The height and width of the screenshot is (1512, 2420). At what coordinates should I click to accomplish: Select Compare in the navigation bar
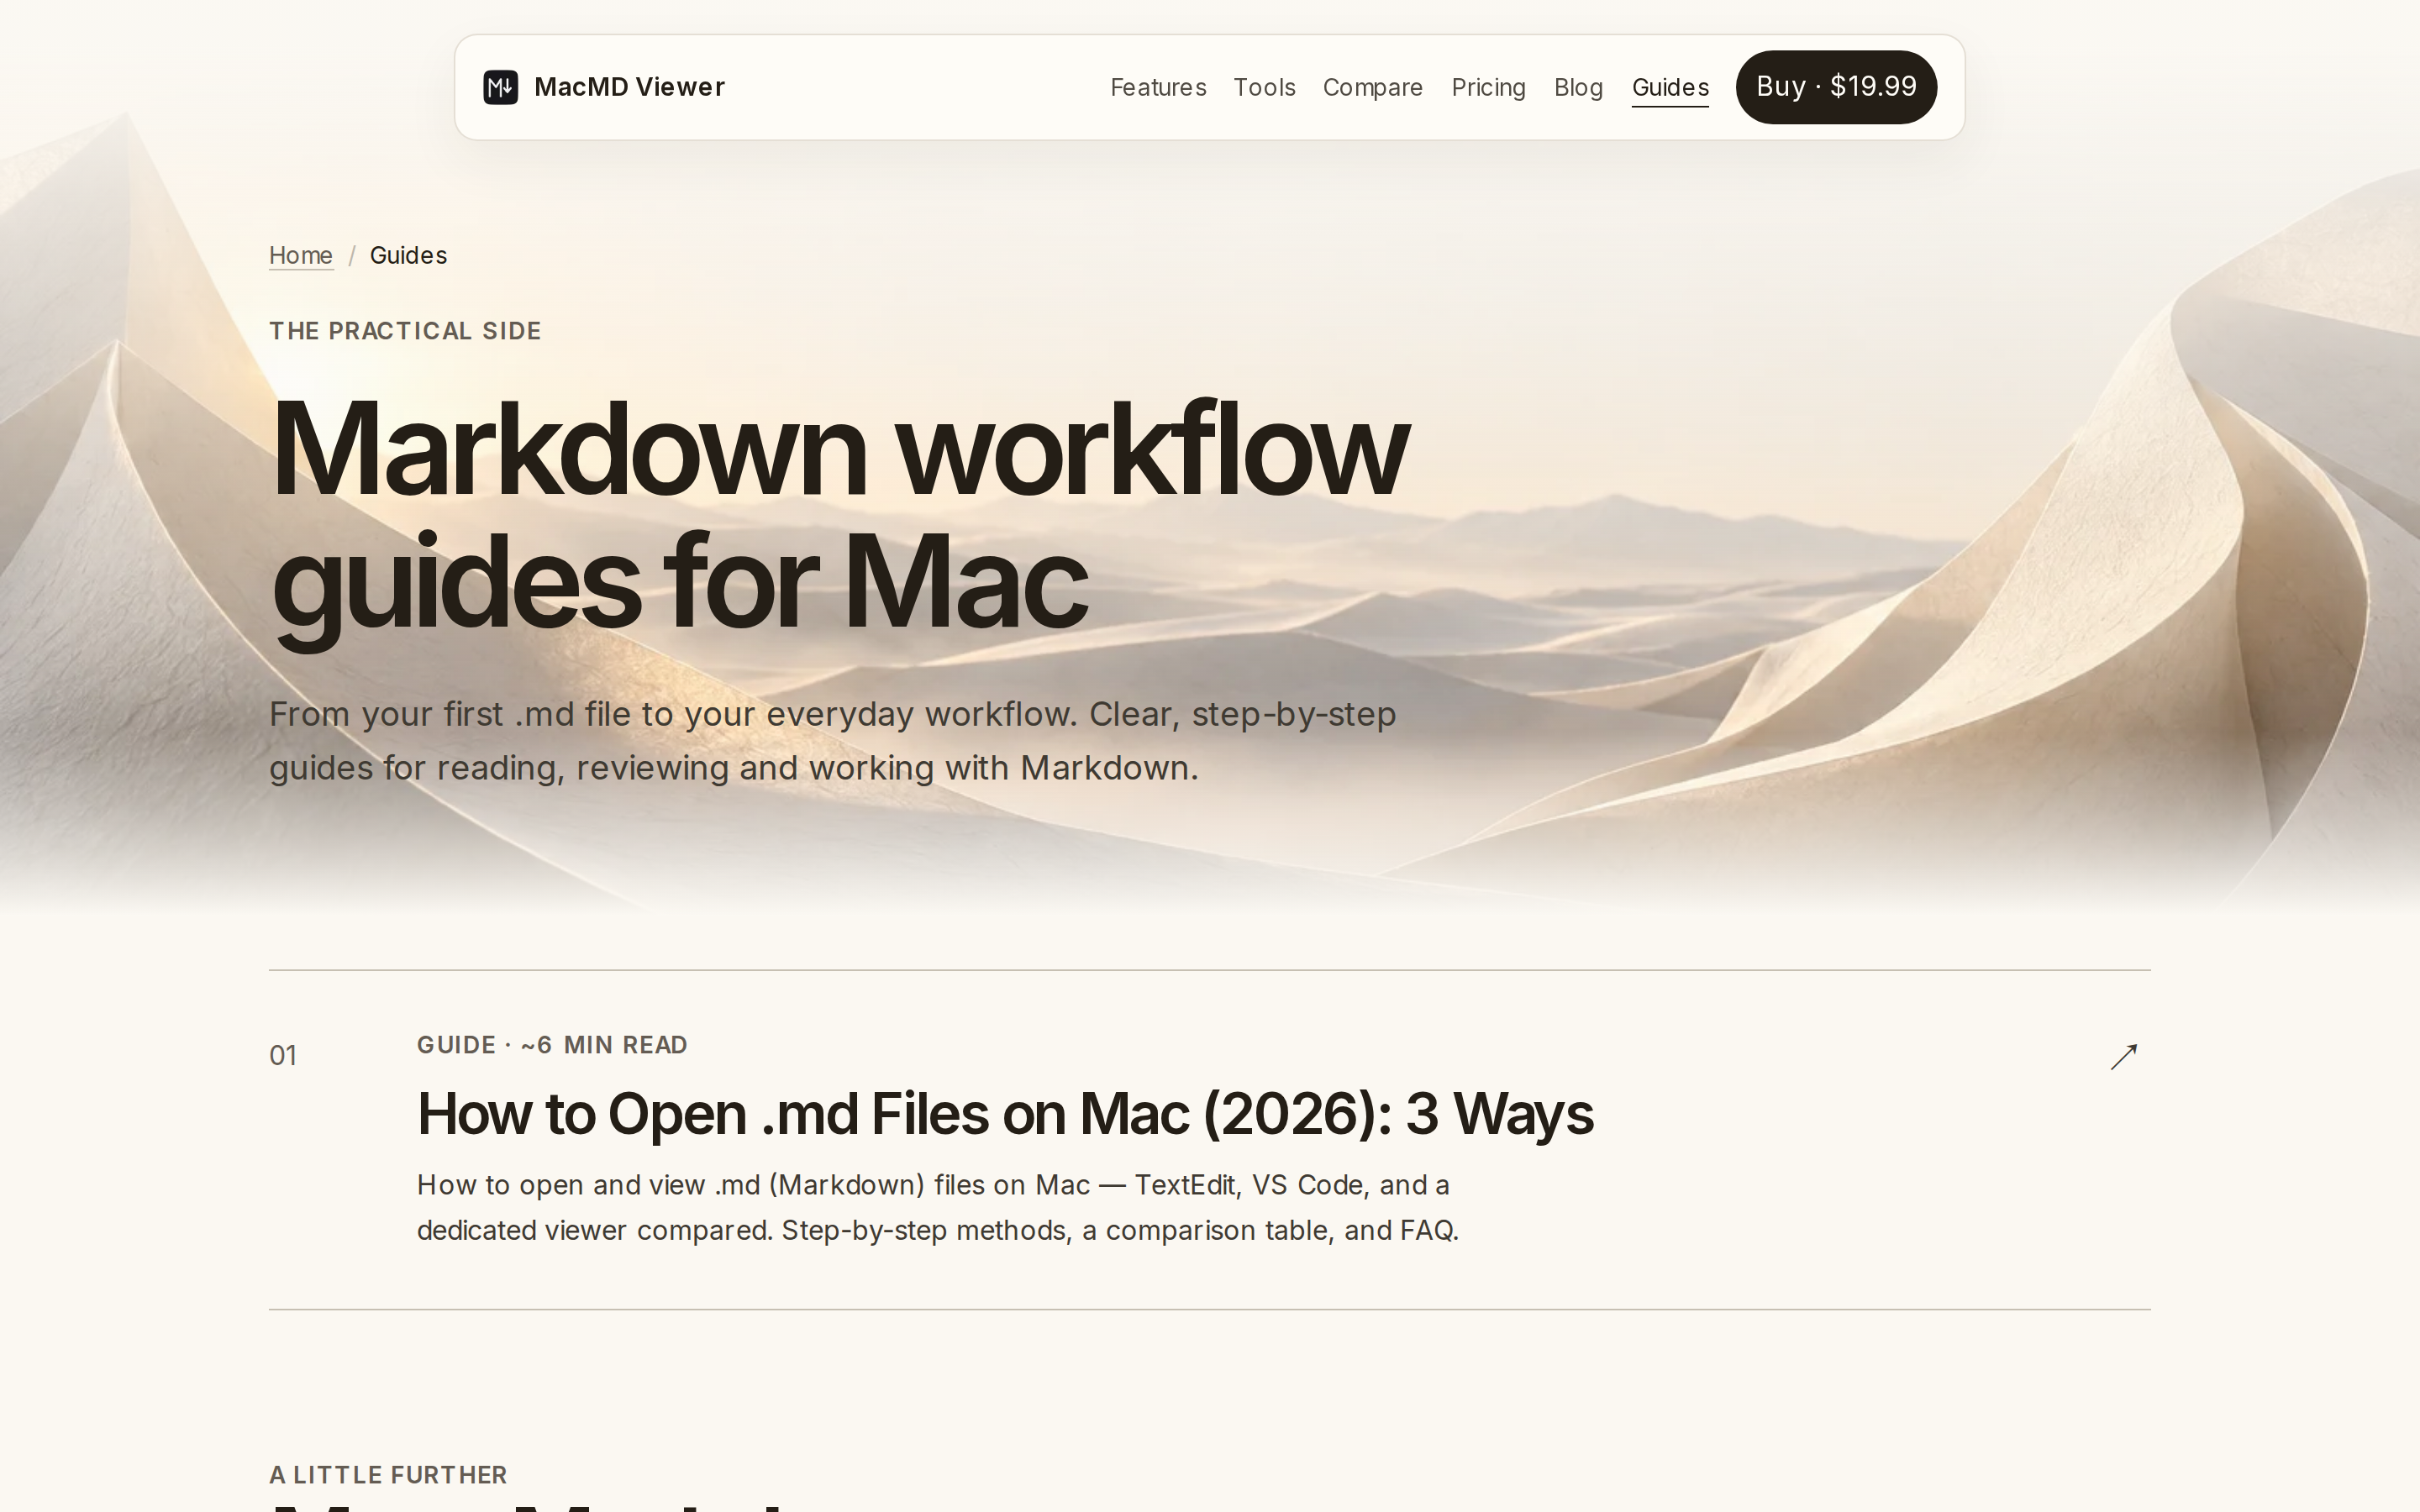pyautogui.click(x=1372, y=87)
